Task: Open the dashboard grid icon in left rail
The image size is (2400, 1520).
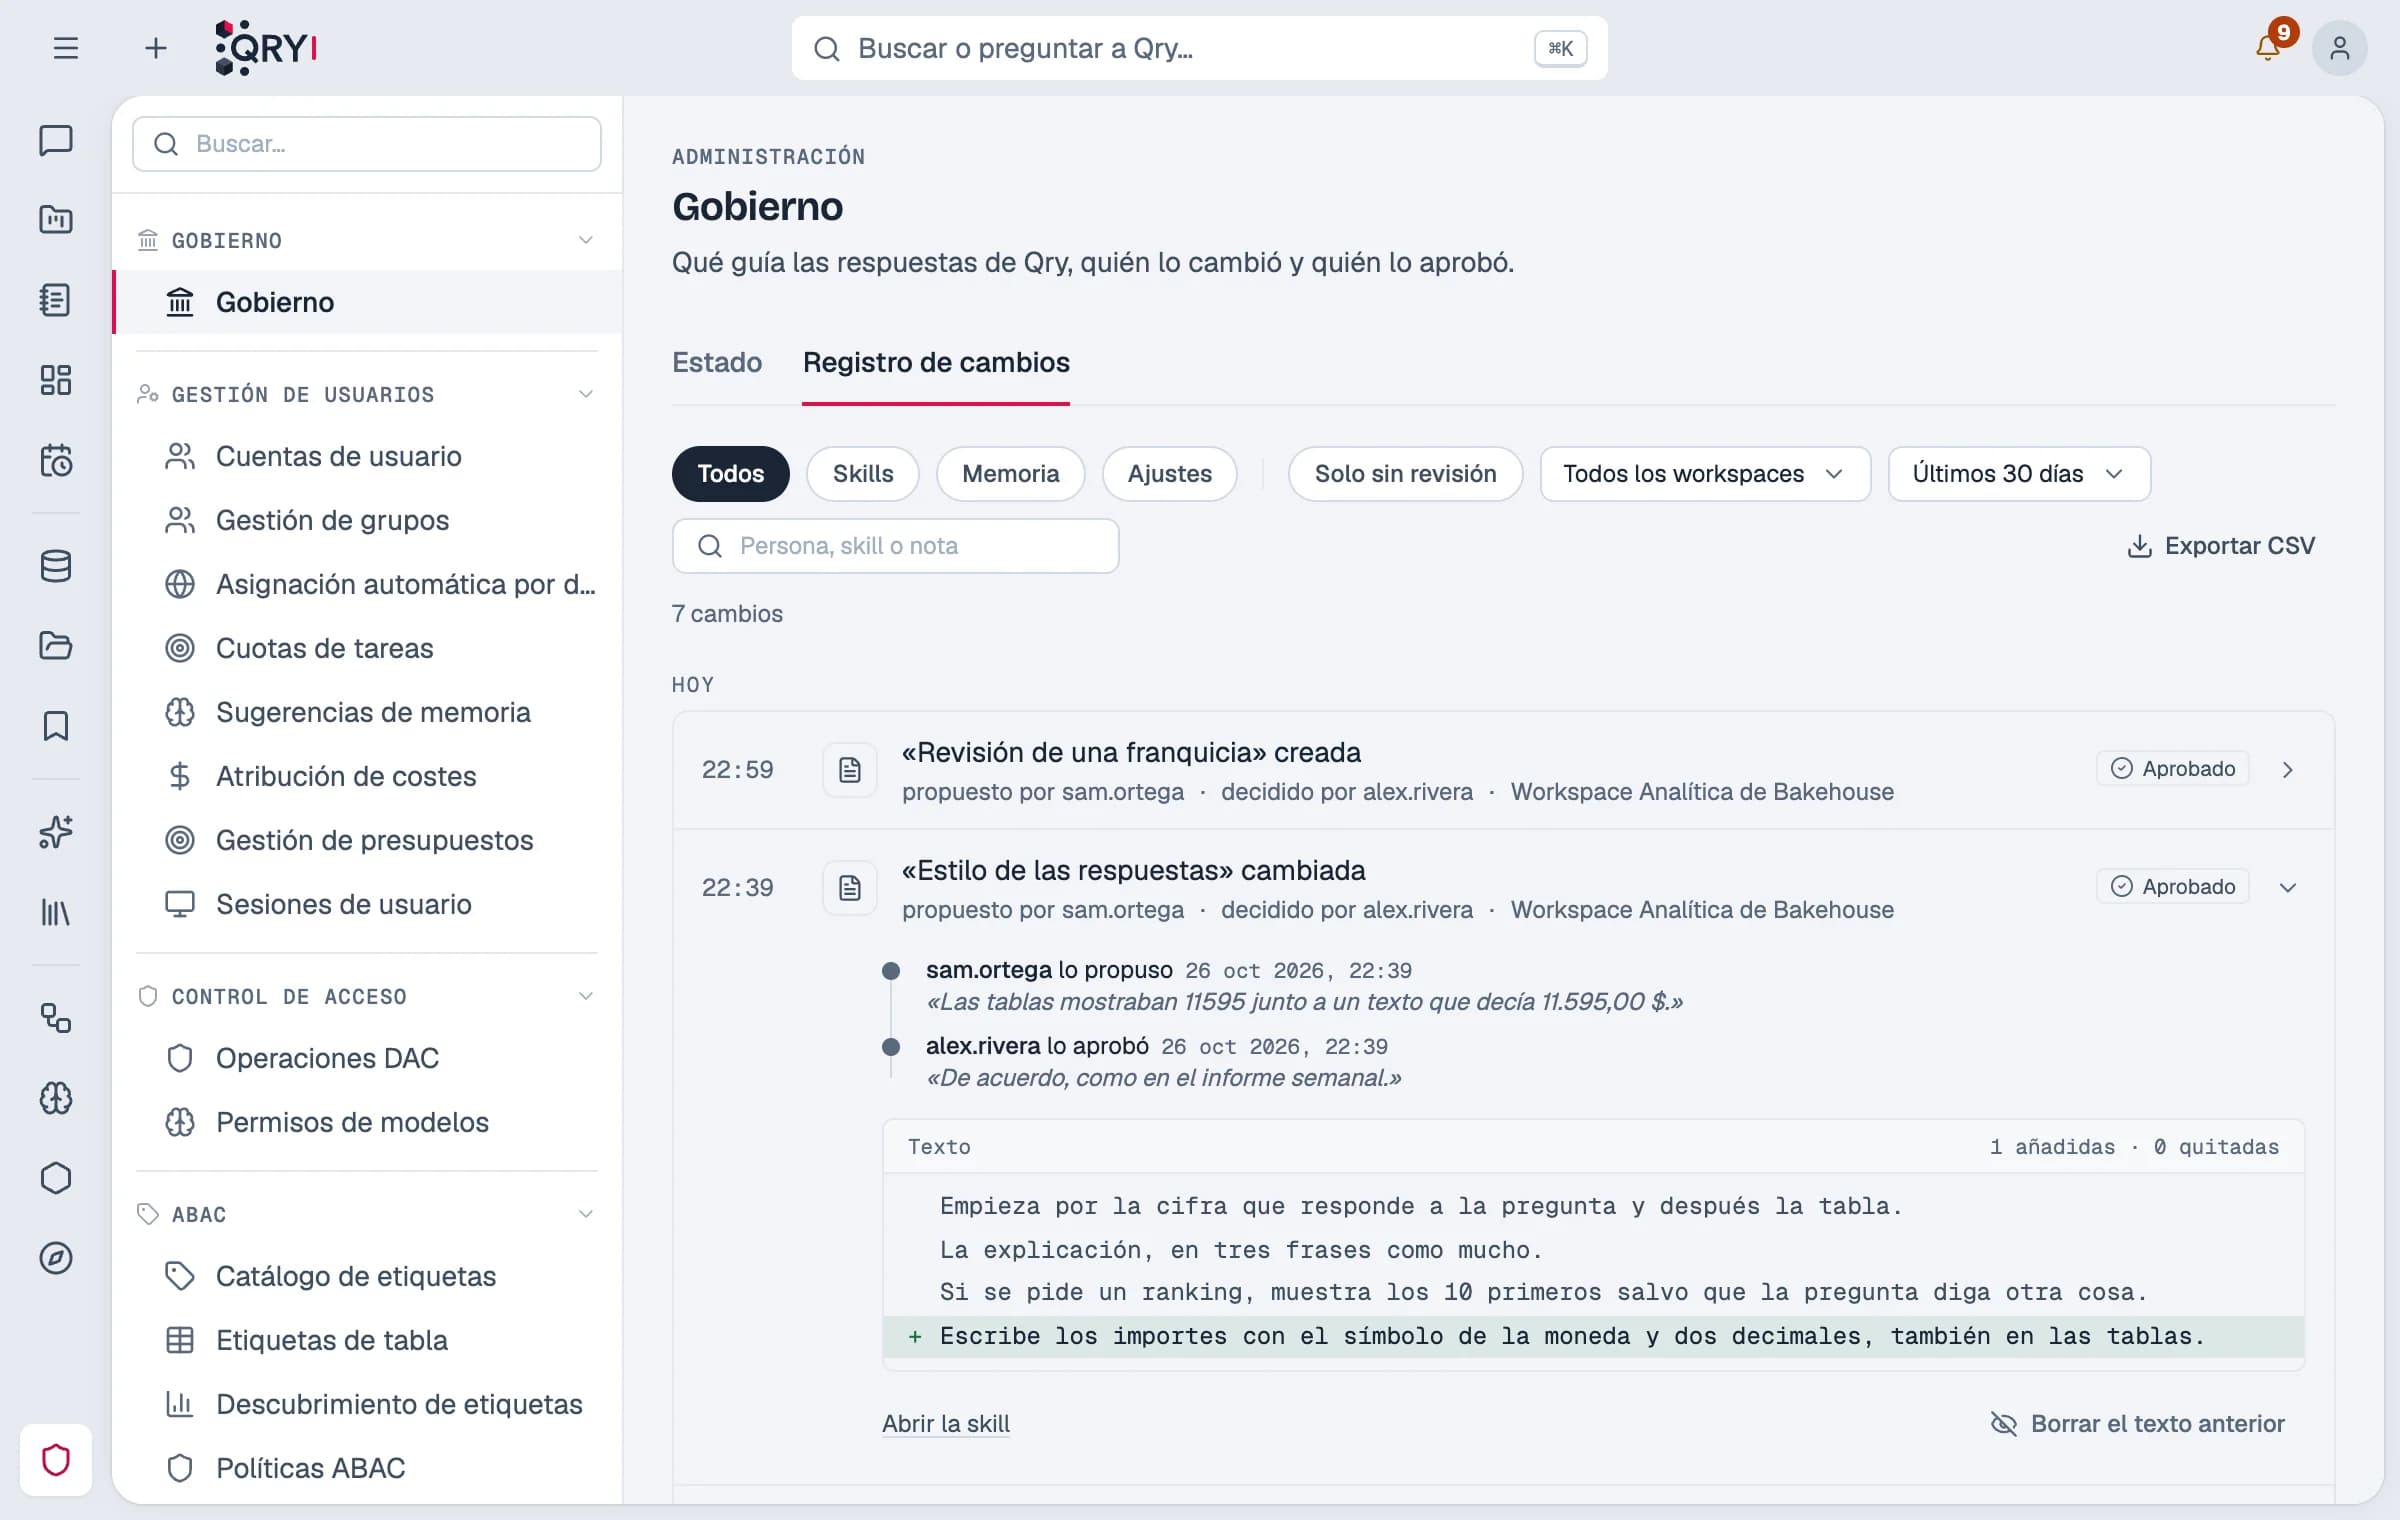Action: coord(56,380)
